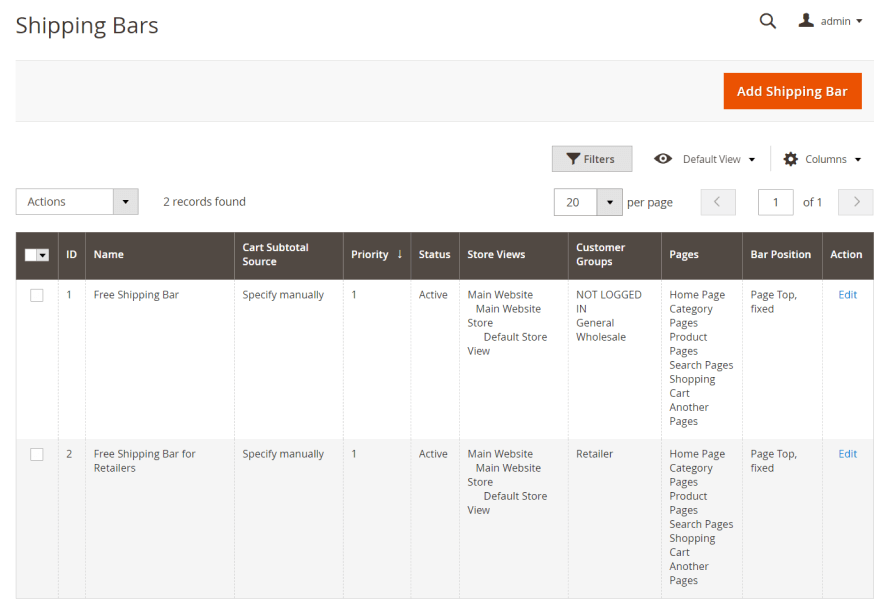This screenshot has height=609, width=891.
Task: Edit the Free Shipping Bar row
Action: coord(847,295)
